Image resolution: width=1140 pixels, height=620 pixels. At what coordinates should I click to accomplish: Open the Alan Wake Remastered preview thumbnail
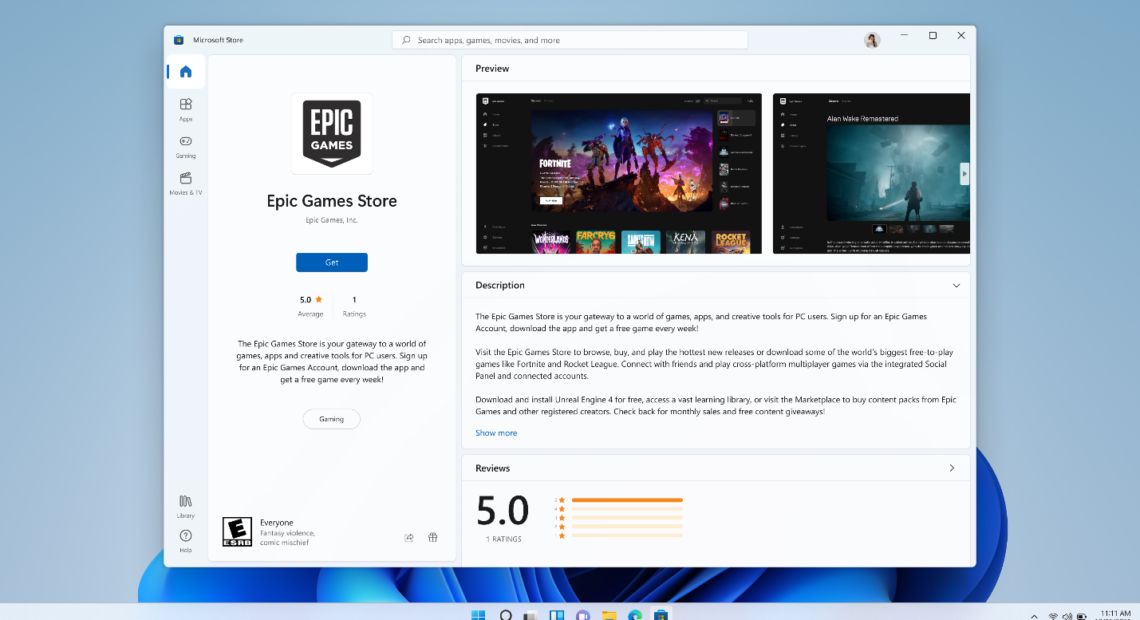tap(870, 173)
